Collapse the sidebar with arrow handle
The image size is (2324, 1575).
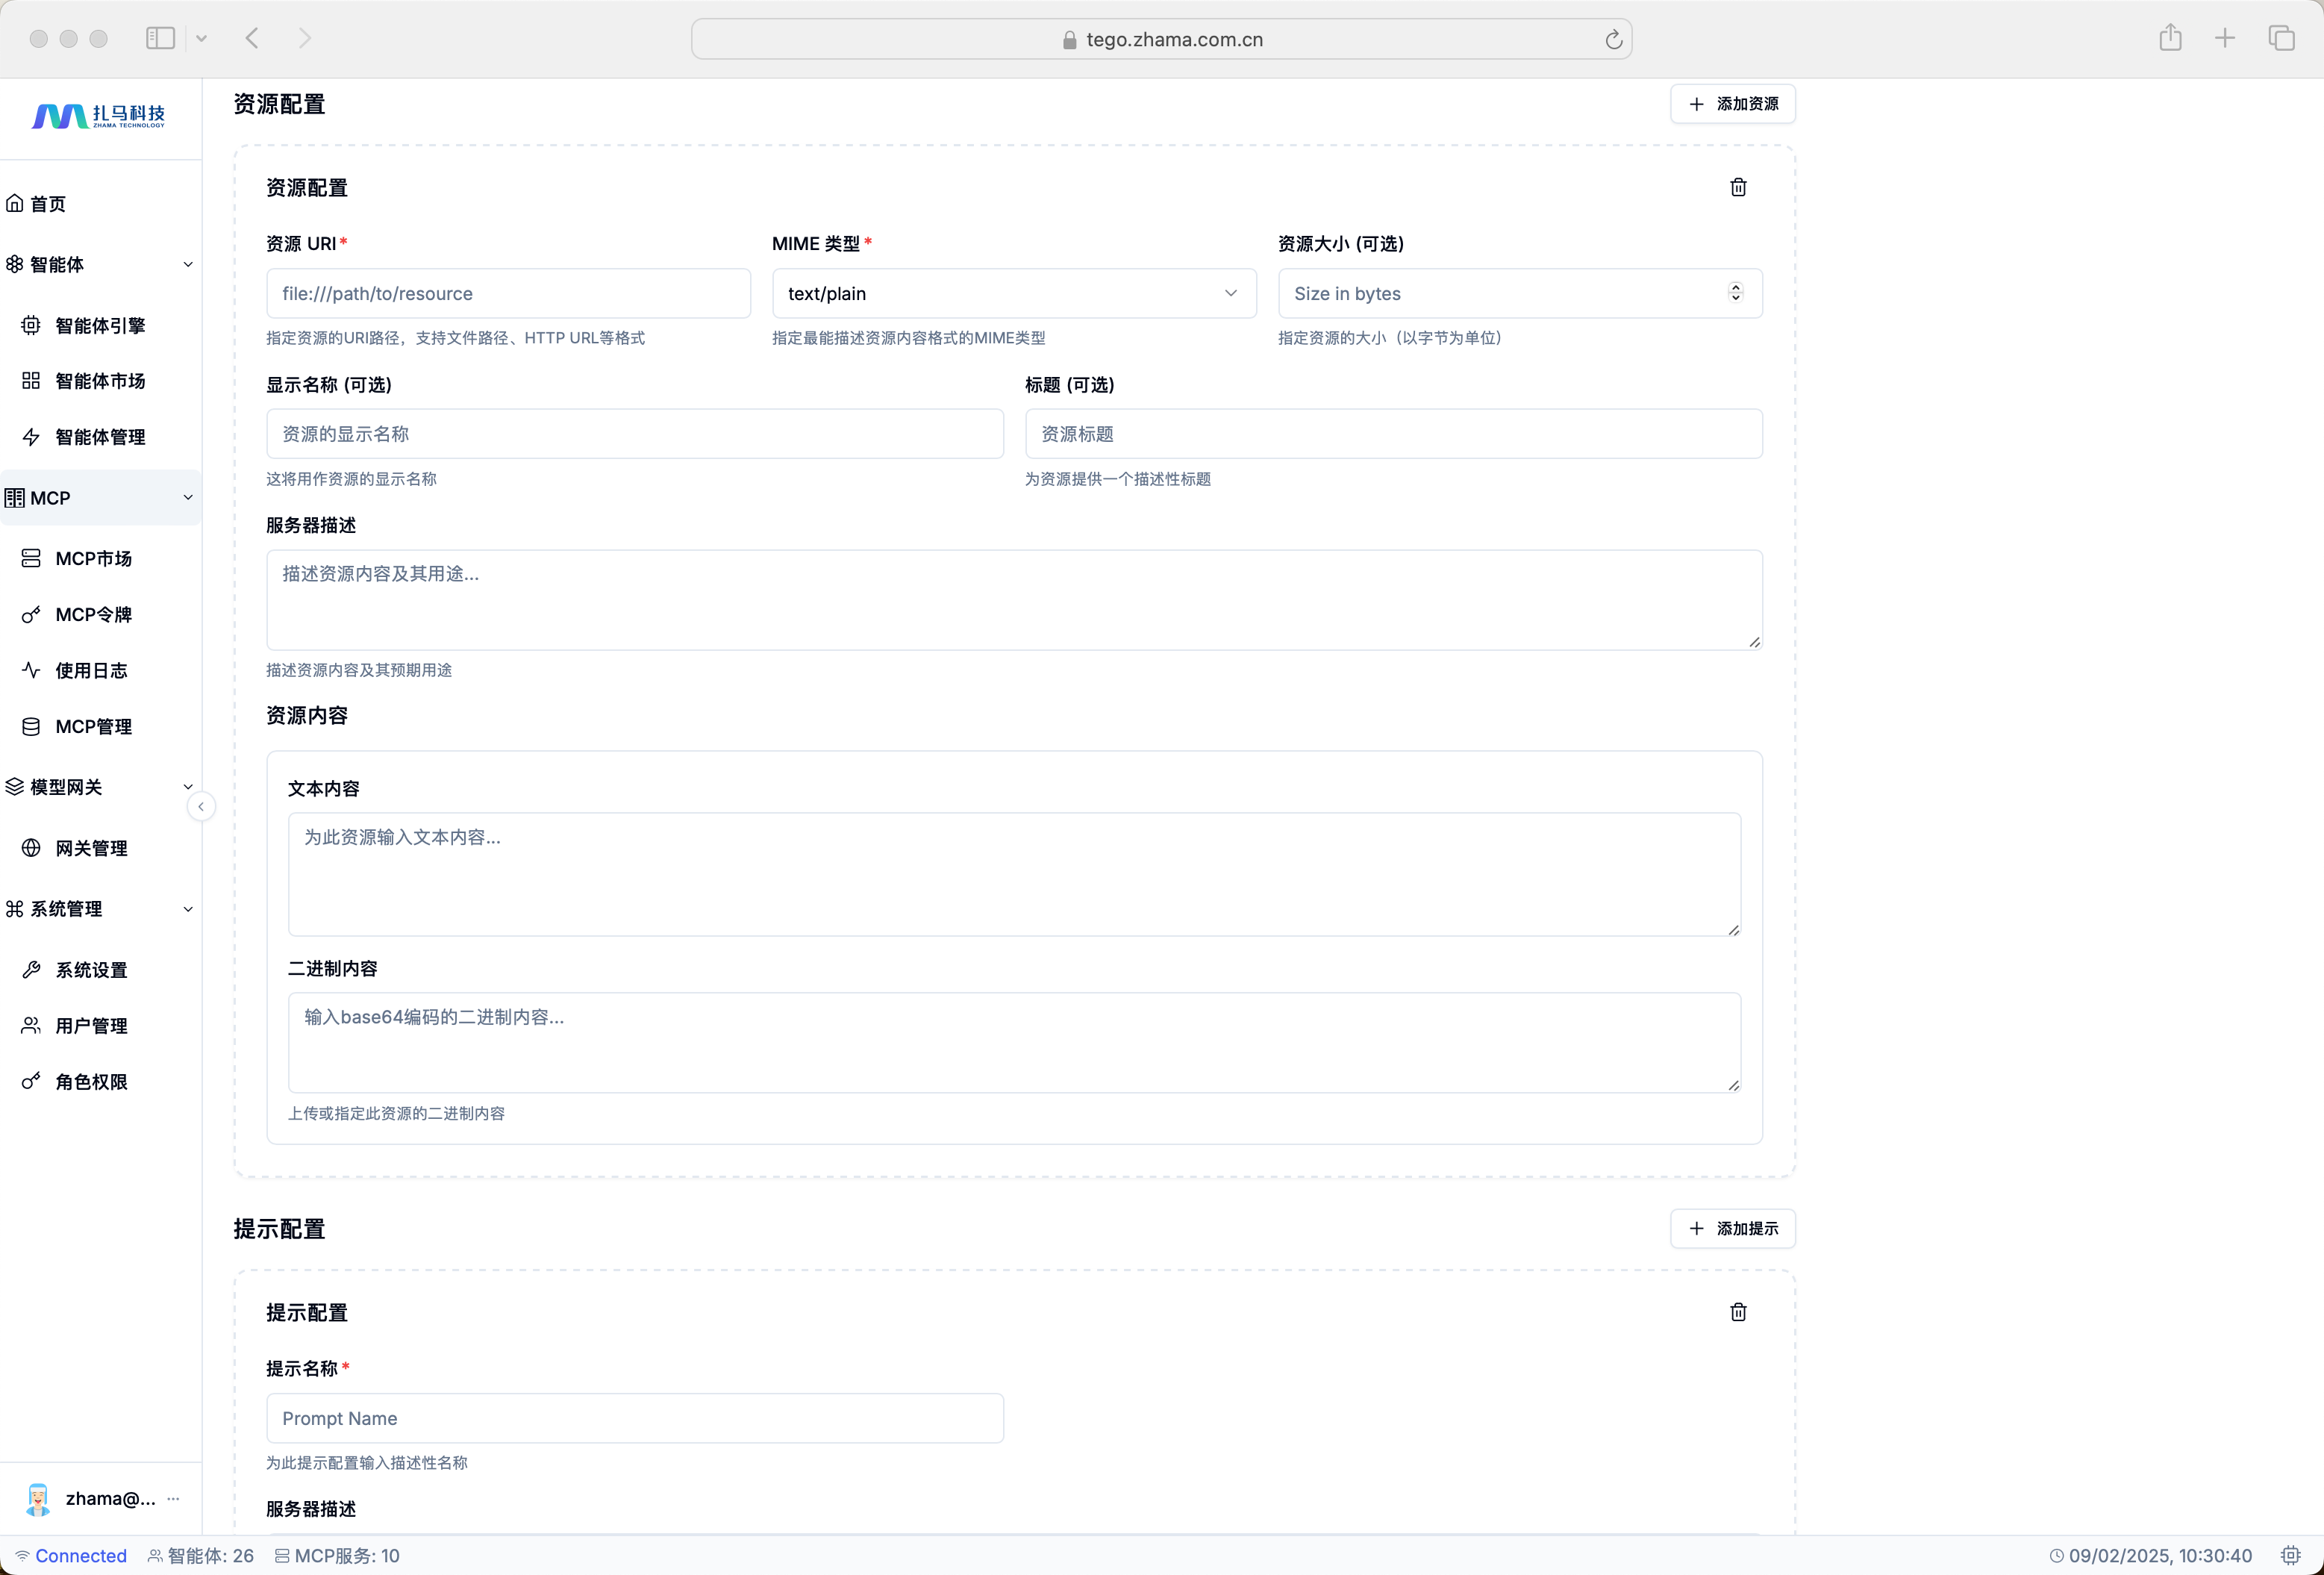click(x=201, y=807)
